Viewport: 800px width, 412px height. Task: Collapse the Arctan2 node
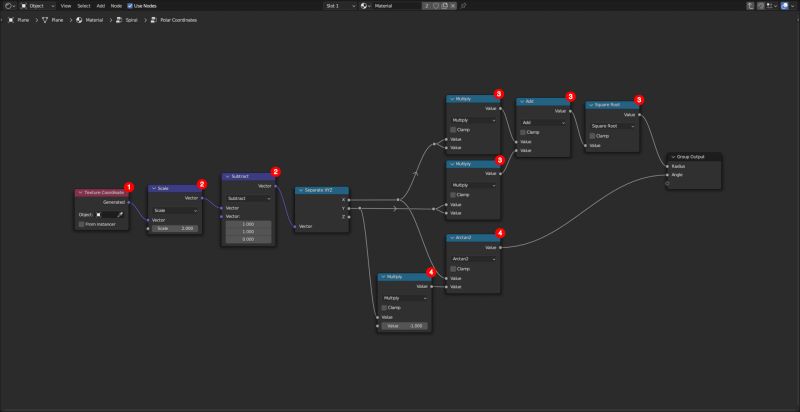[452, 238]
